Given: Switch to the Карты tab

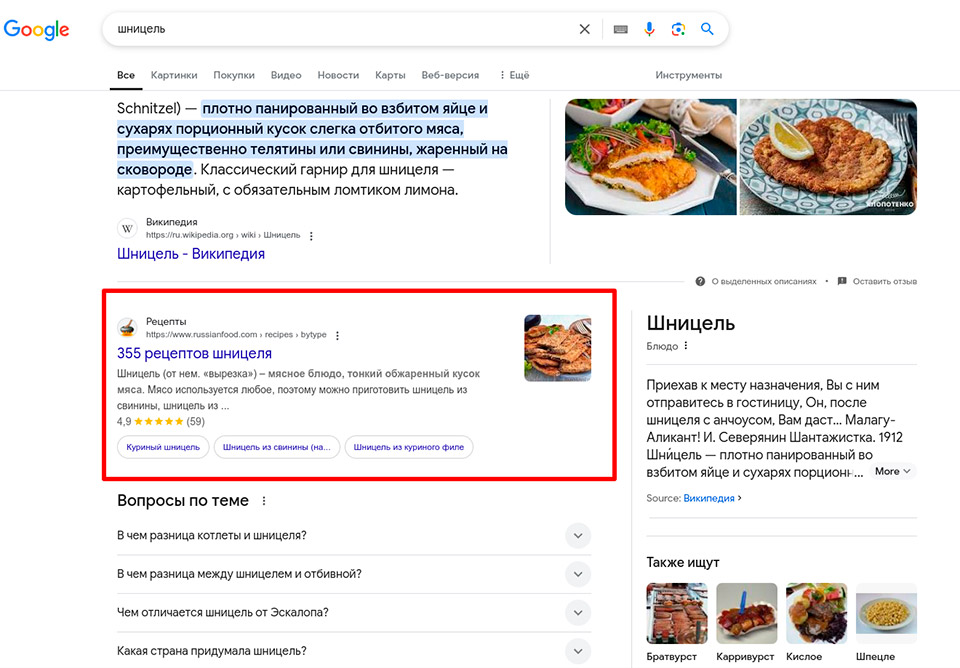Looking at the screenshot, I should pos(390,75).
